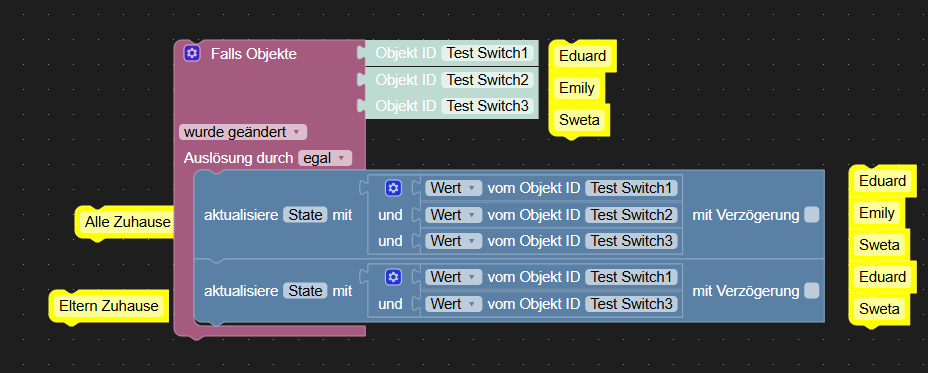Select Sweta note right of second aktualisiere block
Screen dimensions: 928x373
pyautogui.click(x=879, y=309)
